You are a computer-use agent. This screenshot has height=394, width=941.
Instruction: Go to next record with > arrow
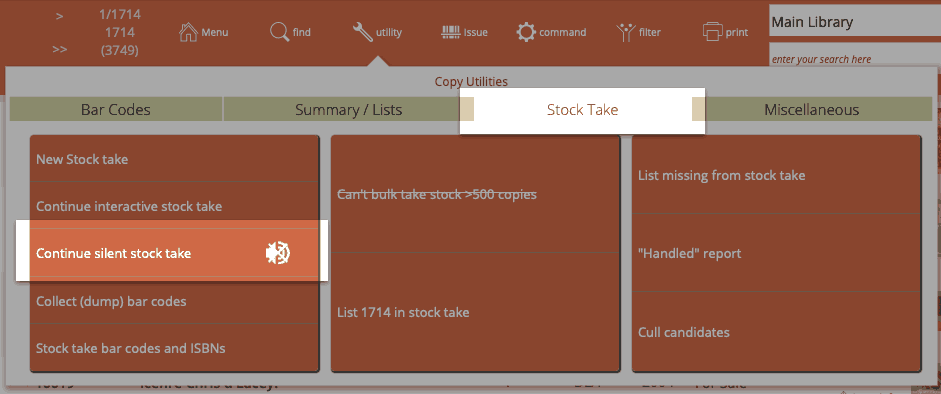pos(59,16)
